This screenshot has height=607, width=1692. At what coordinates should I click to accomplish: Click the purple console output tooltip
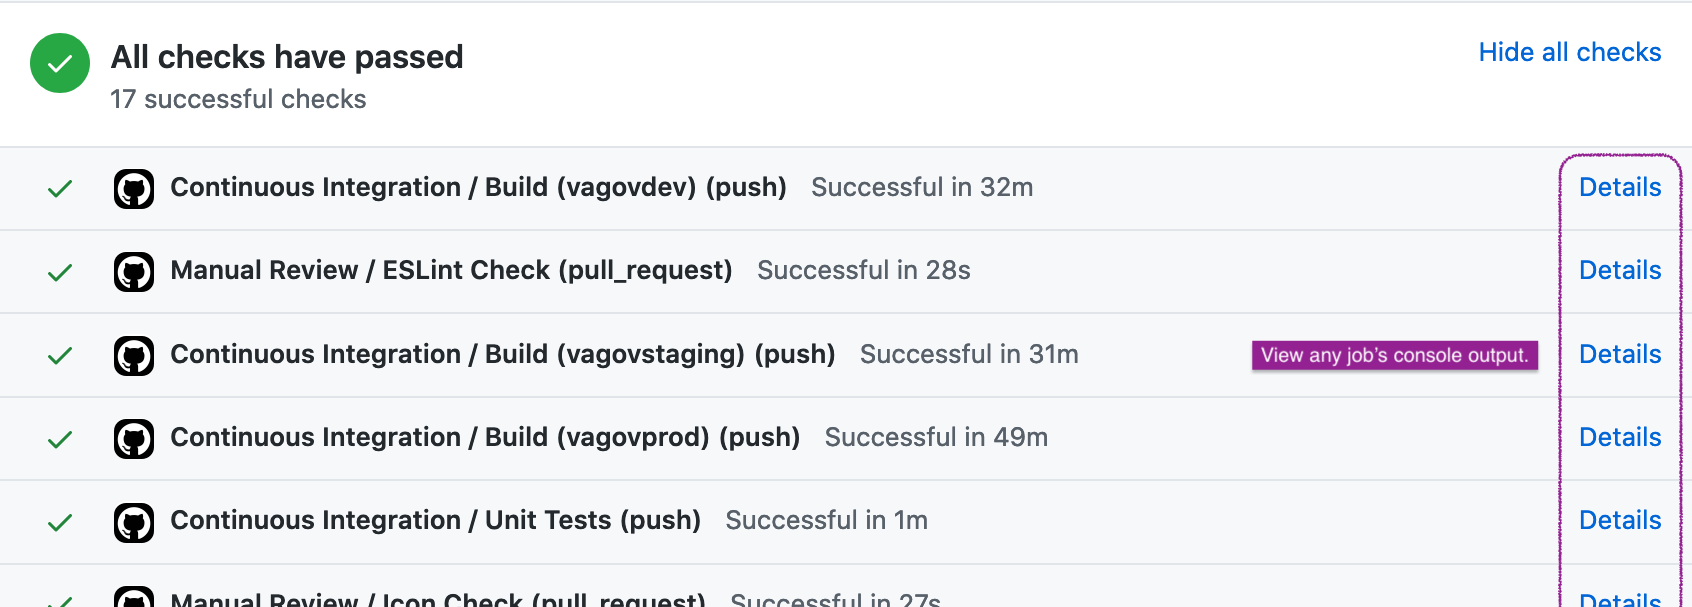coord(1394,354)
